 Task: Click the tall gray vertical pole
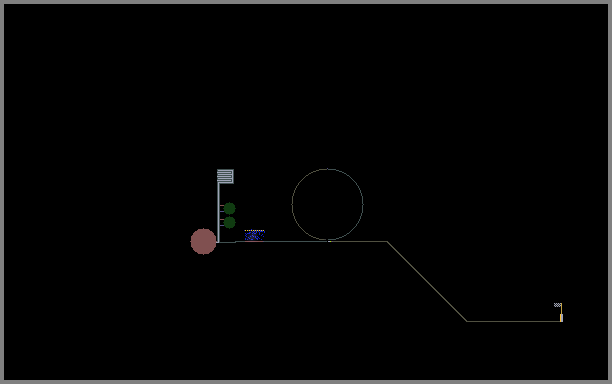(x=219, y=213)
